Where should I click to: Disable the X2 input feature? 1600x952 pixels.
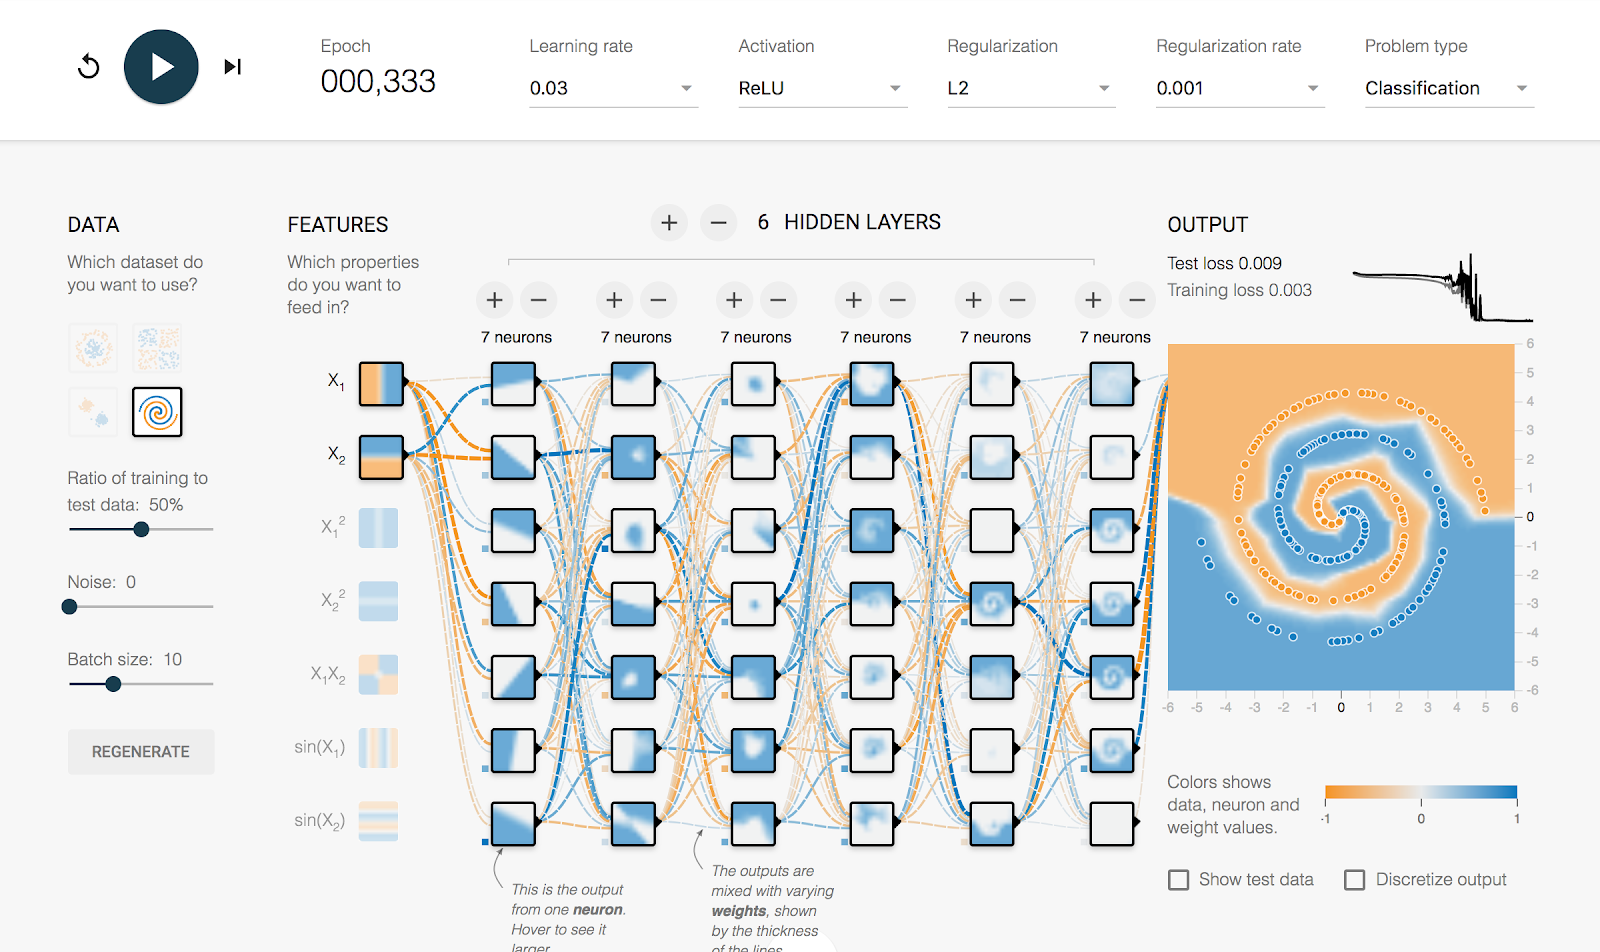point(380,456)
